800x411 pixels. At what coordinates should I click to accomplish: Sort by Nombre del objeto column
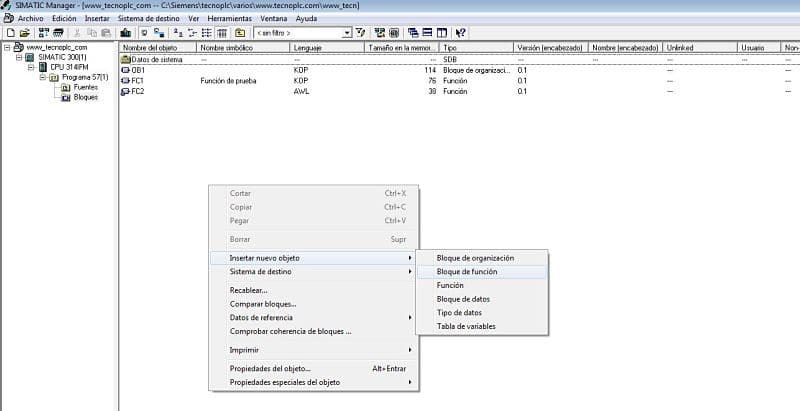(158, 47)
